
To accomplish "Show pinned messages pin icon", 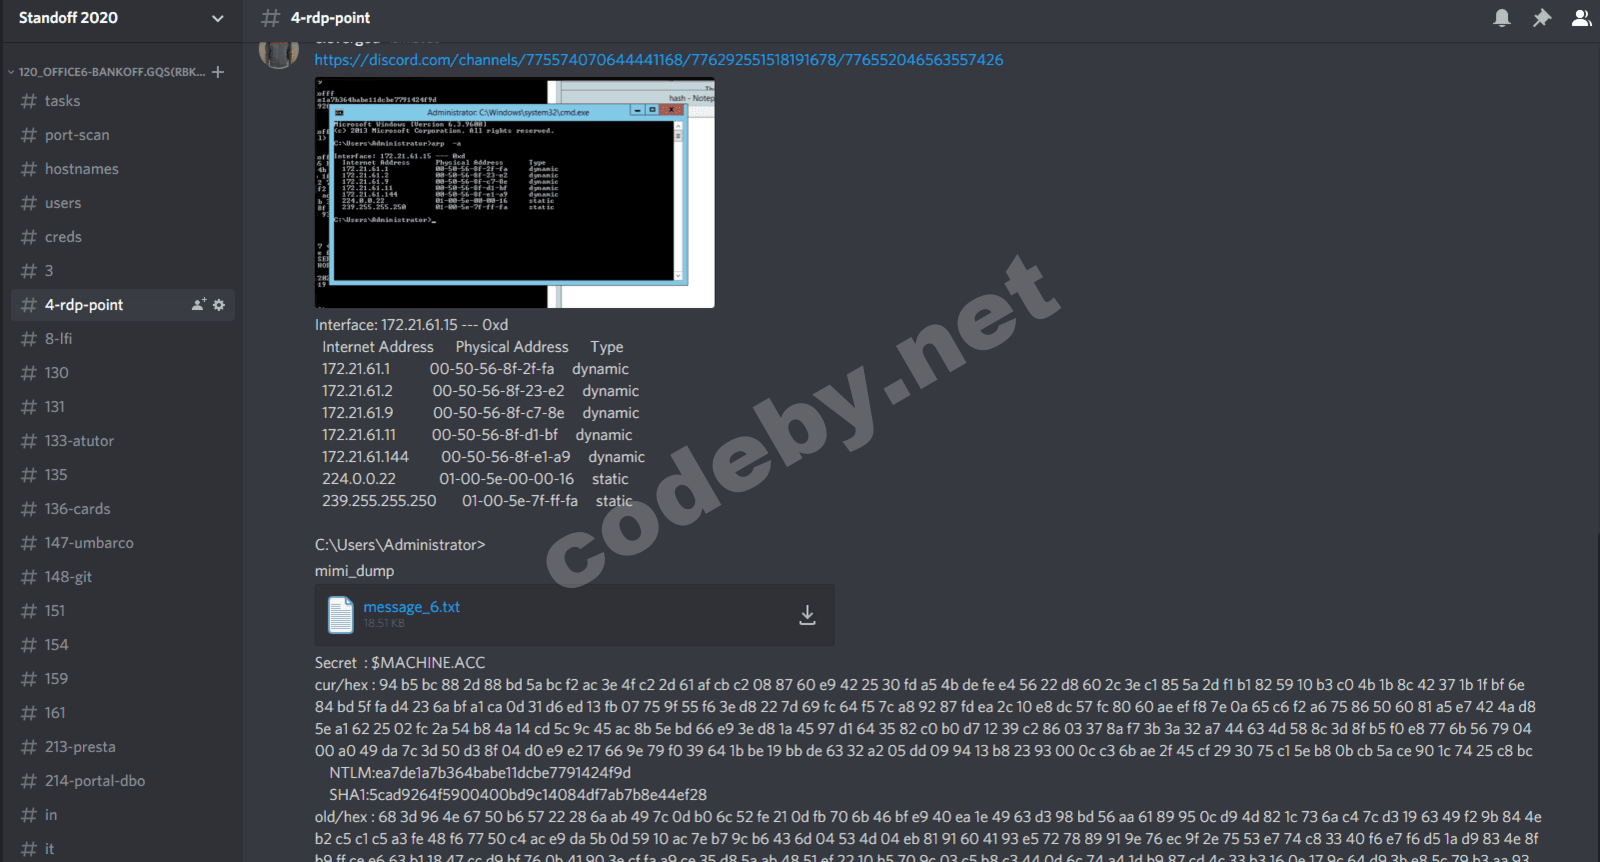I will point(1542,18).
